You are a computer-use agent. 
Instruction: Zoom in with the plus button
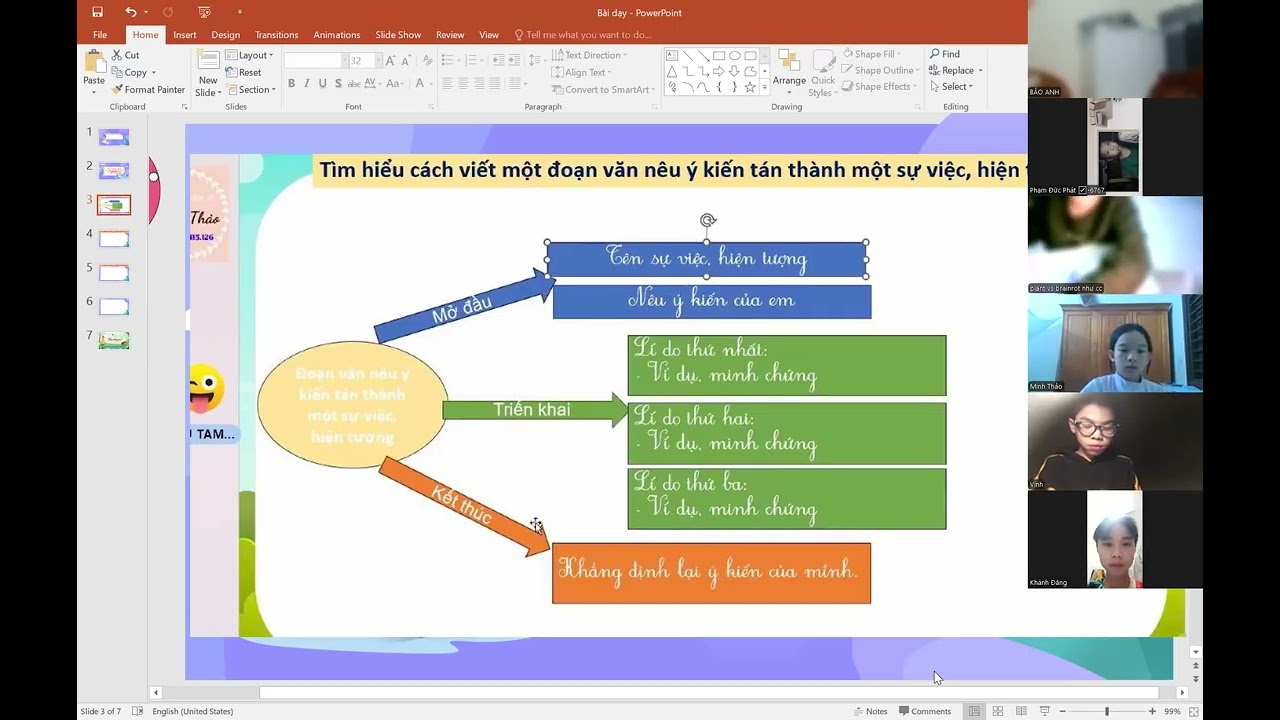[1152, 711]
